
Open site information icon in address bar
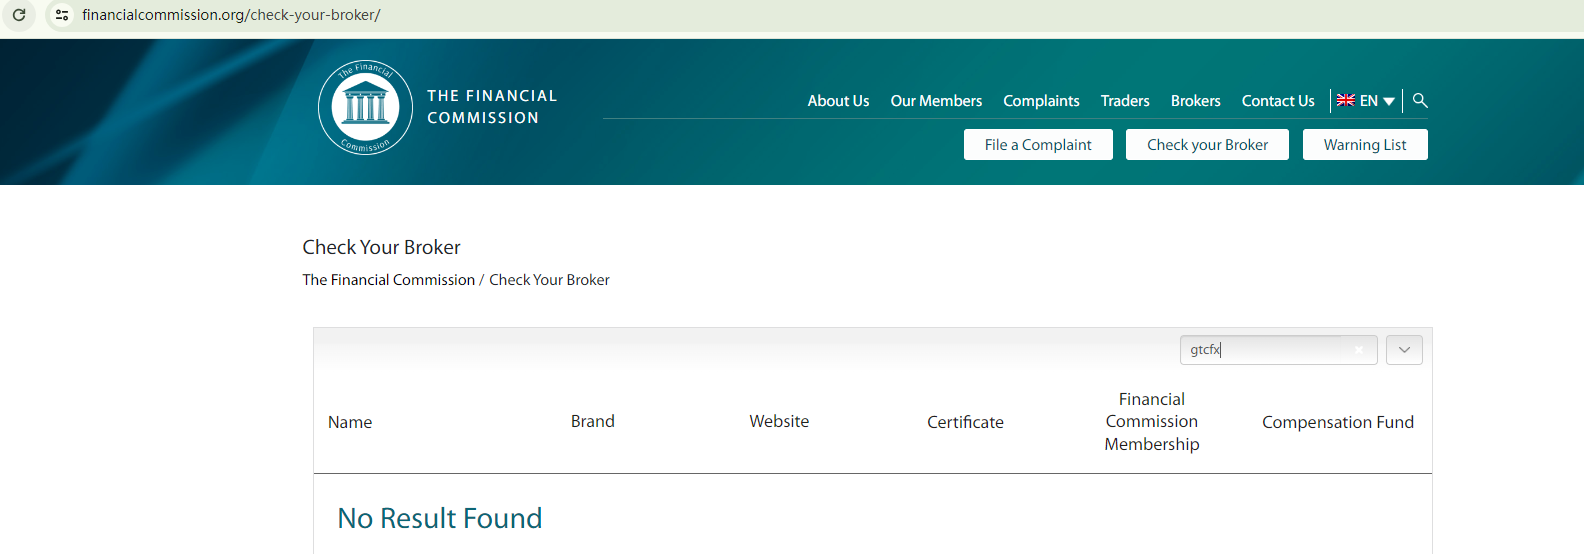[x=62, y=15]
